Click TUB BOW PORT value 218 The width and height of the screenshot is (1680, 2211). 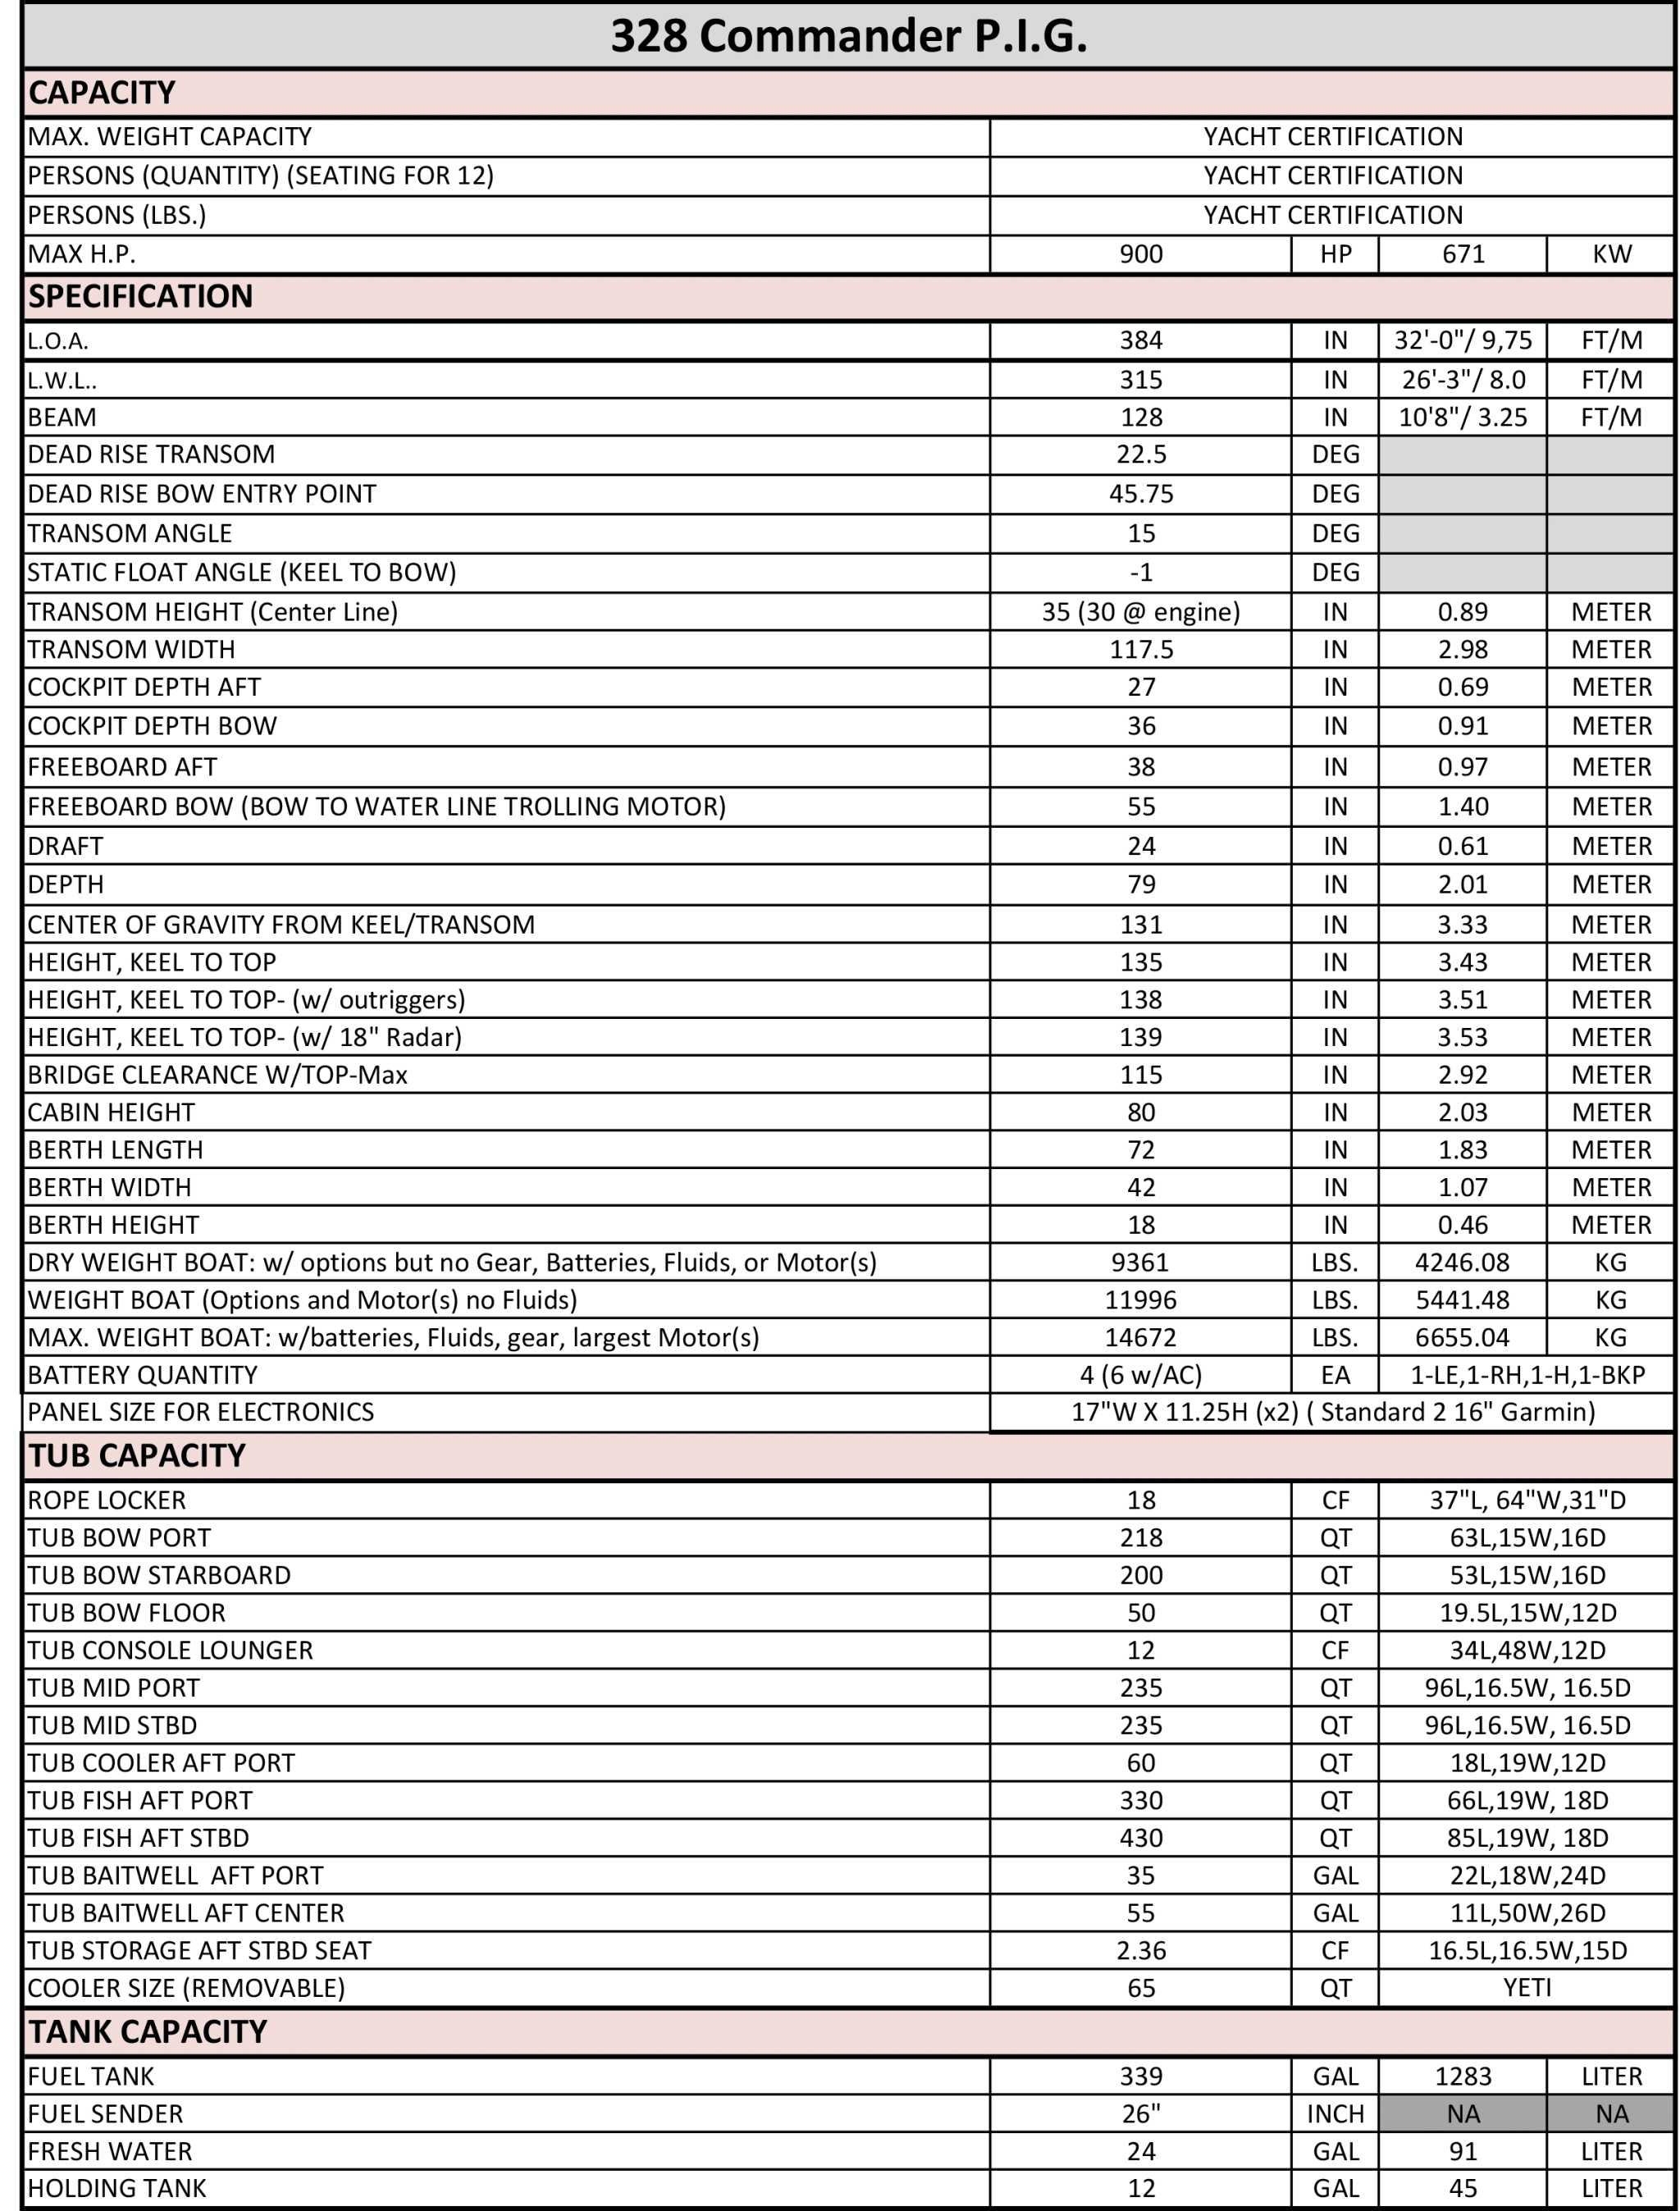pos(1141,1538)
